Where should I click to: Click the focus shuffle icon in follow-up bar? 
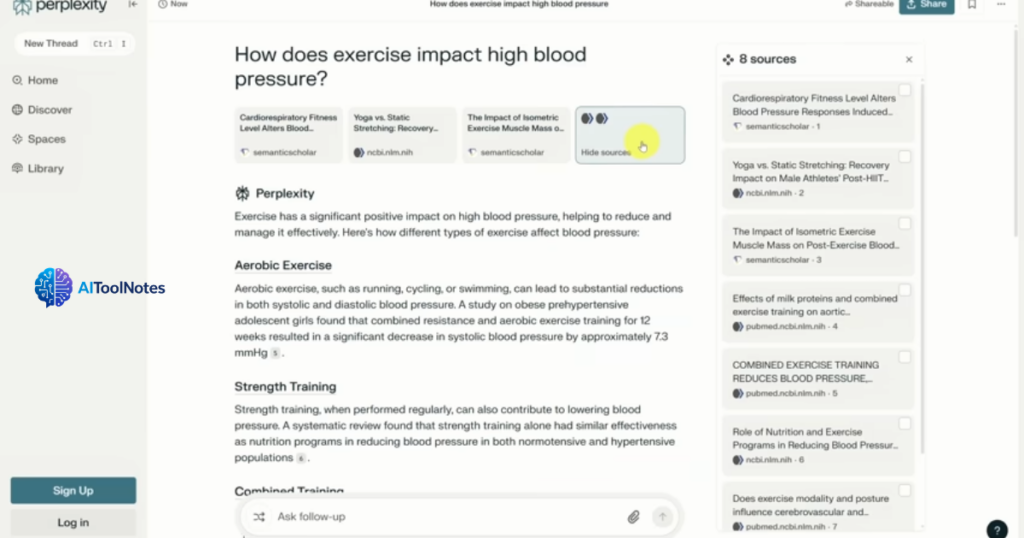(259, 517)
